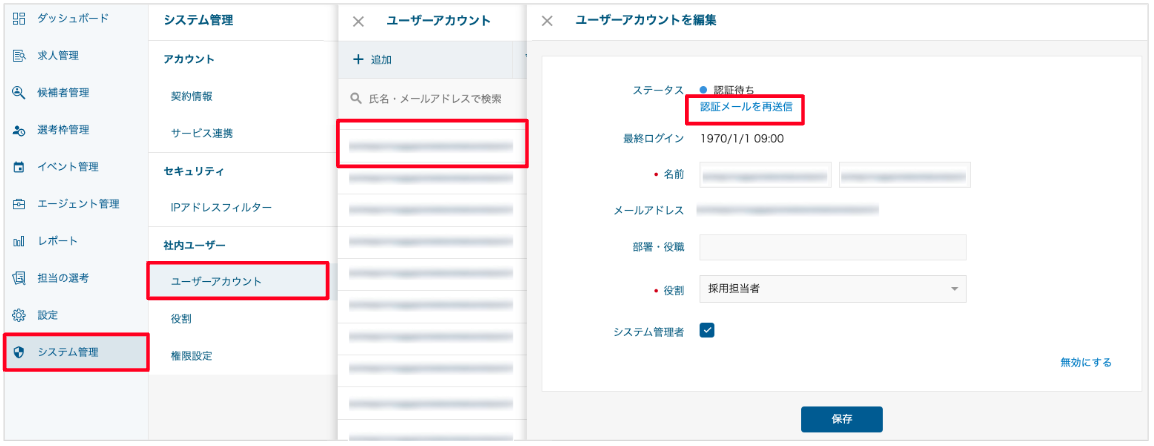Click the 認証メールを再送信 link
Screen dimensions: 1154x446
click(745, 106)
